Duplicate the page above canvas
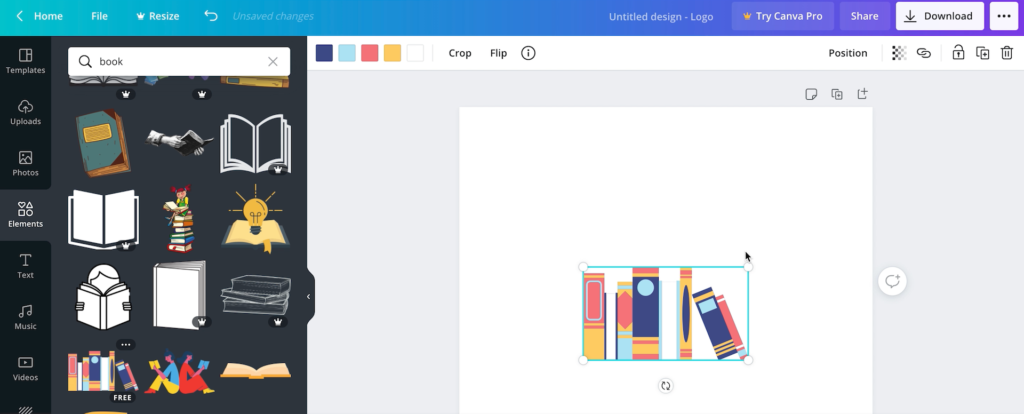Image resolution: width=1024 pixels, height=414 pixels. (x=837, y=94)
